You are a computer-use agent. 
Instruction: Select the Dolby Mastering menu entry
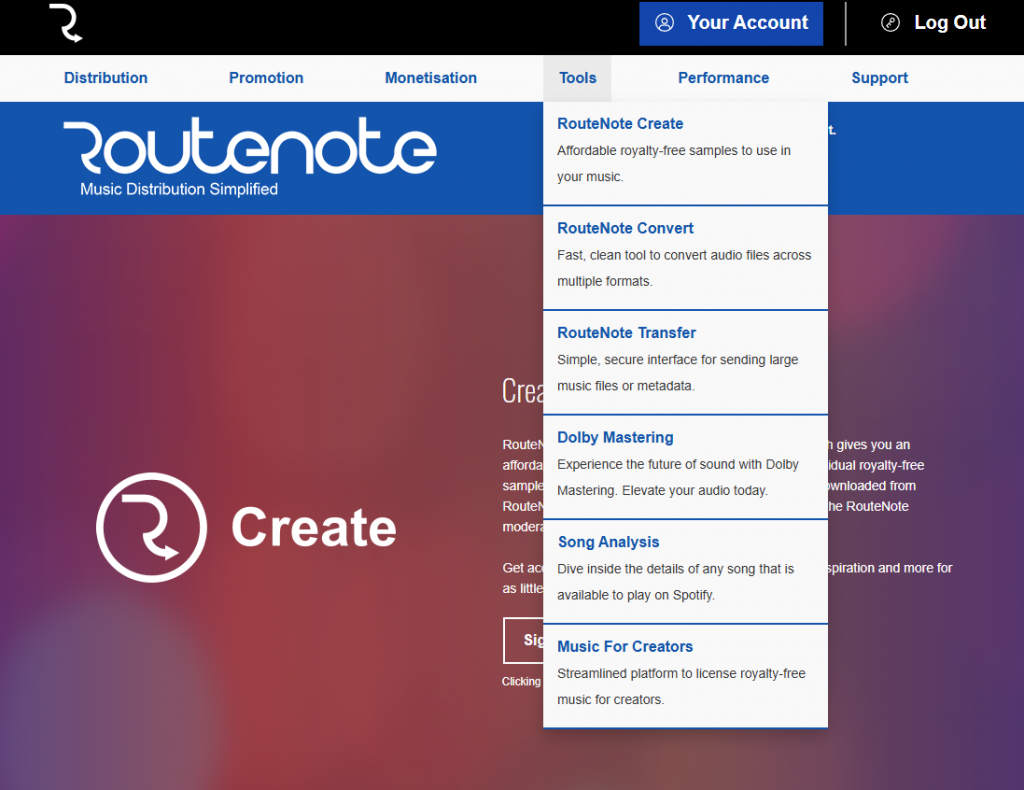click(x=615, y=437)
